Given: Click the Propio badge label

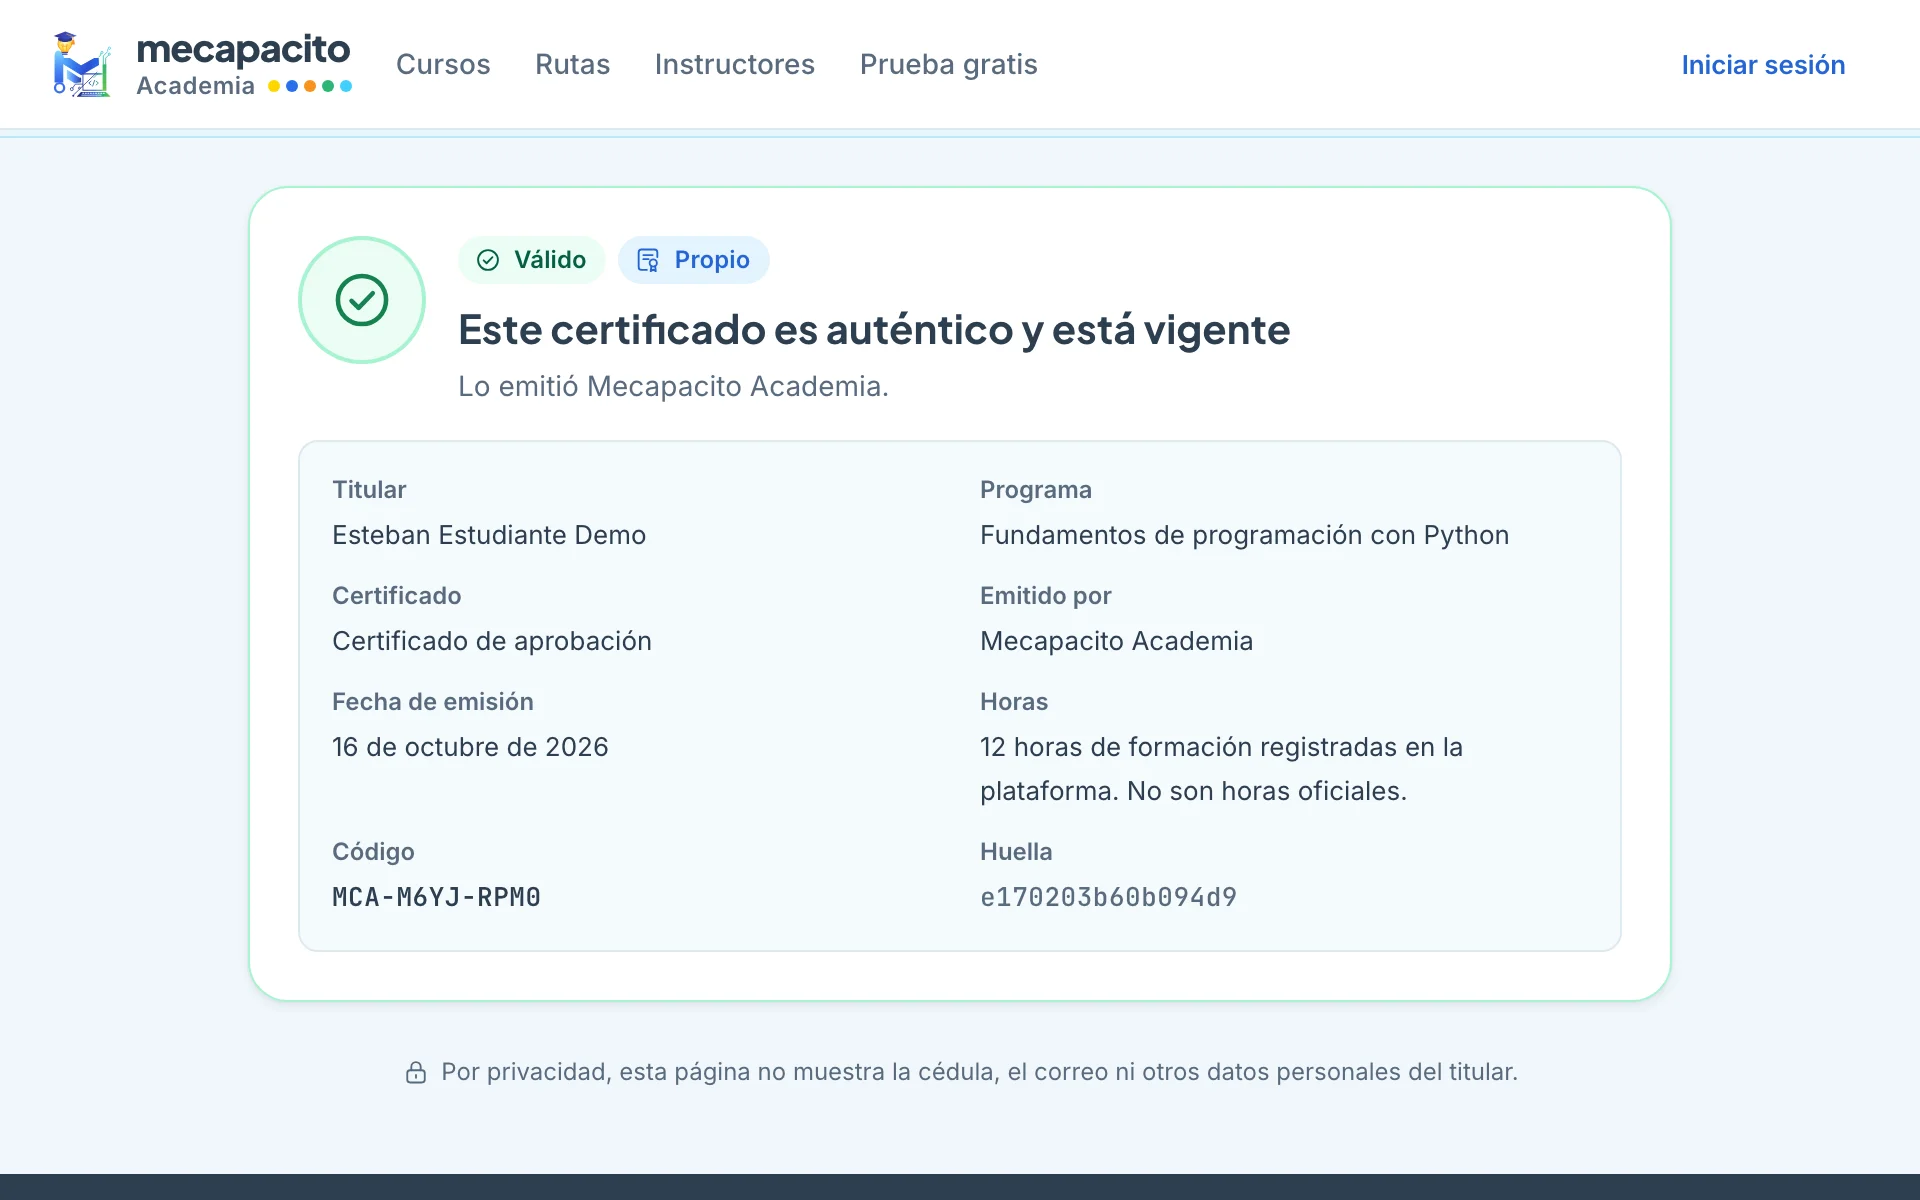Looking at the screenshot, I should point(712,260).
